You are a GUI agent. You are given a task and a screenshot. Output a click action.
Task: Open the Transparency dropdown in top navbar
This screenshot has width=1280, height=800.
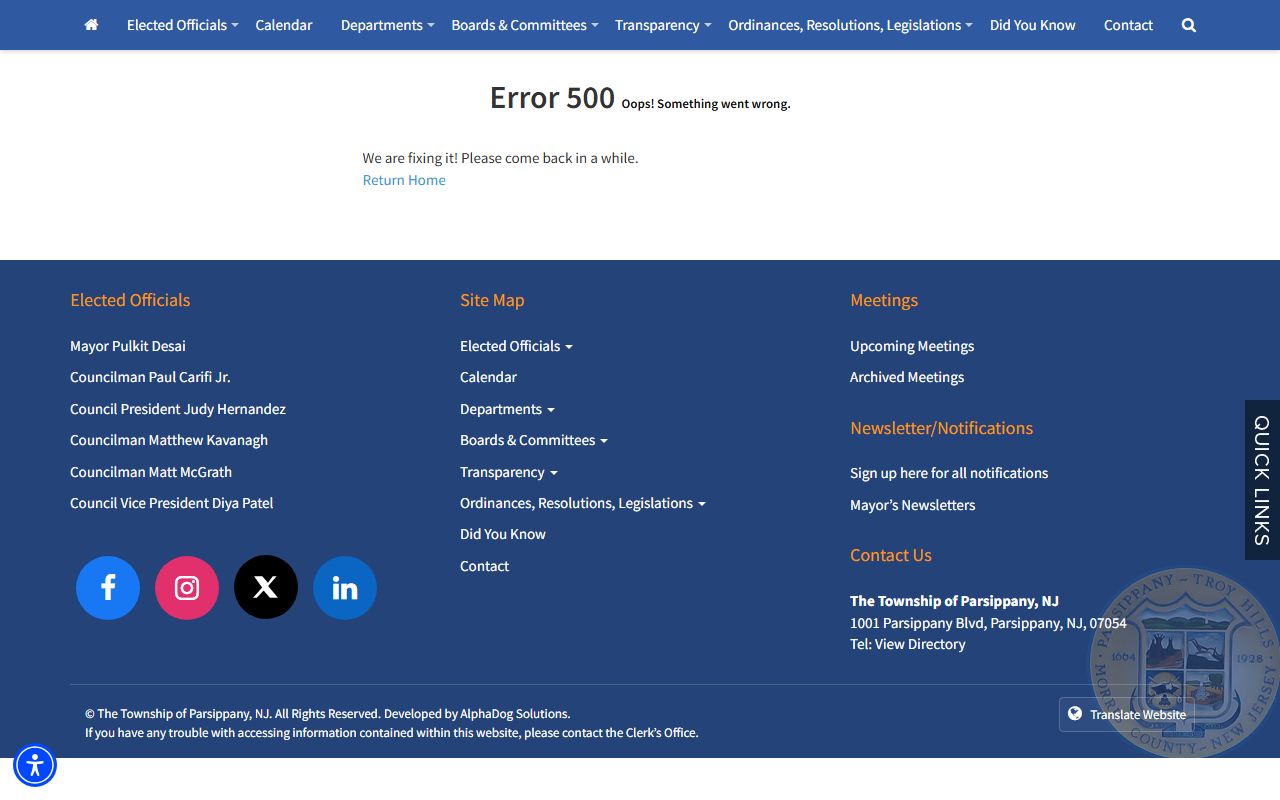click(x=662, y=25)
